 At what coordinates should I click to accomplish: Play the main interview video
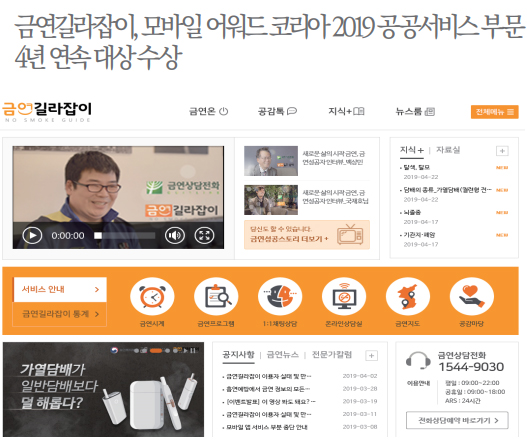[x=32, y=235]
